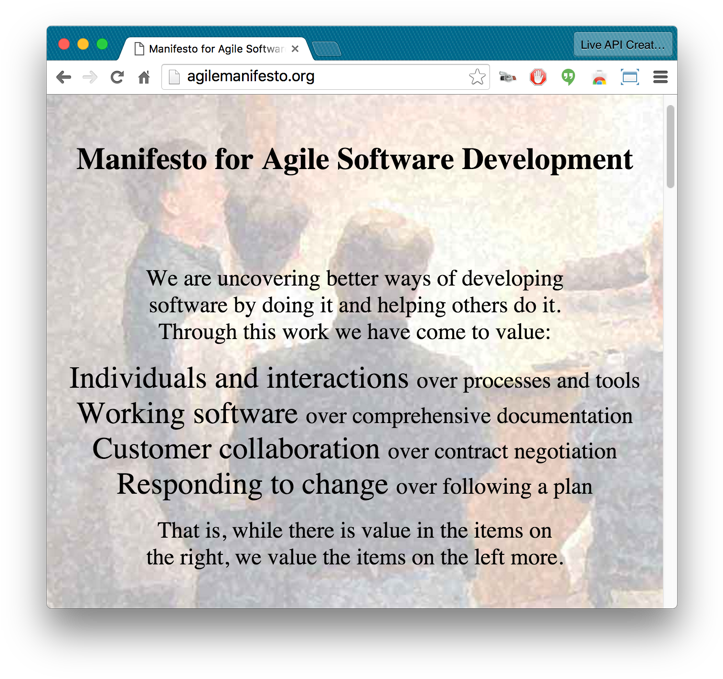Click 'We are uncovering better ways of developing'
The width and height of the screenshot is (723, 679).
click(355, 279)
